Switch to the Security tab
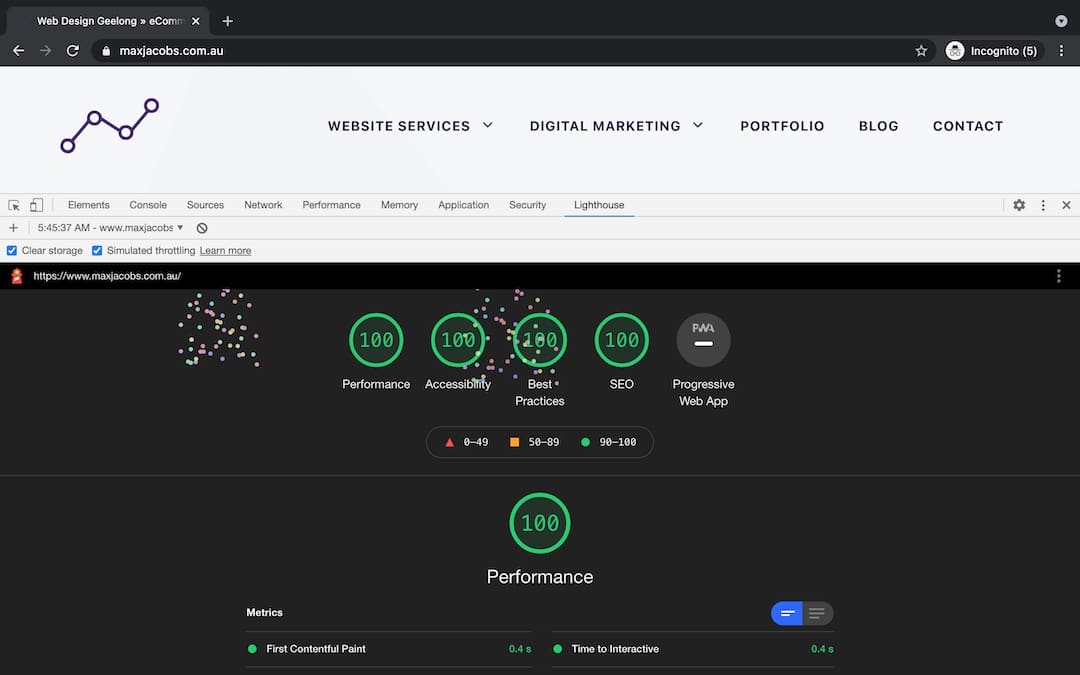 click(528, 205)
